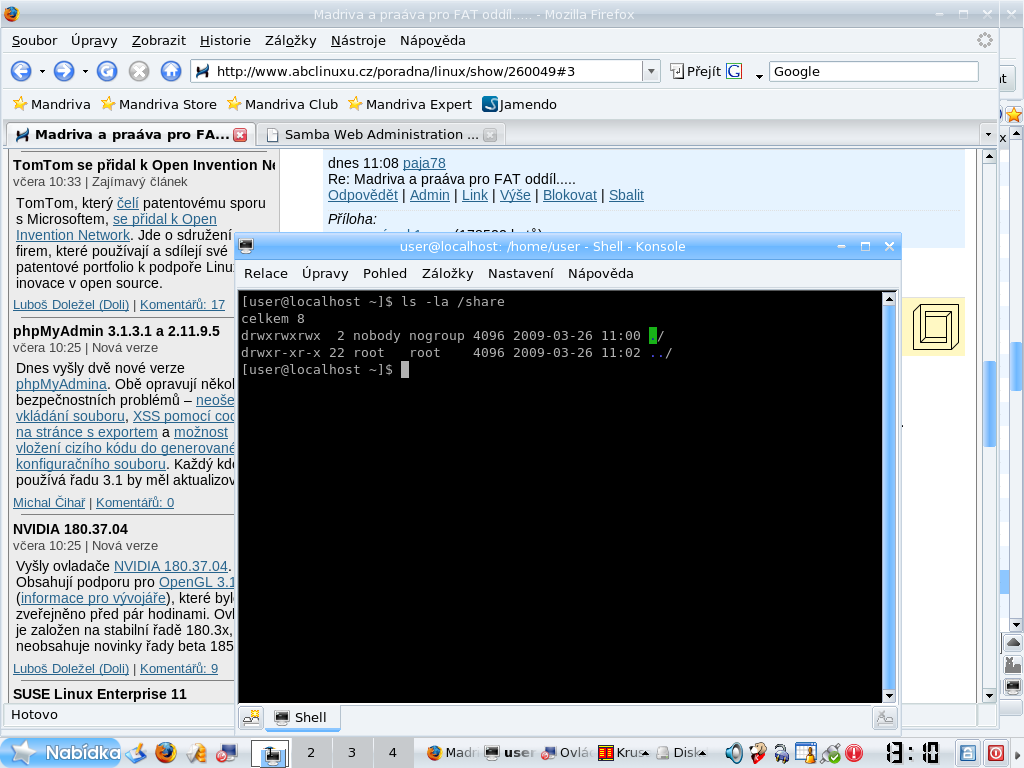The width and height of the screenshot is (1024, 768).
Task: Click the Stop loading button
Action: pos(138,71)
